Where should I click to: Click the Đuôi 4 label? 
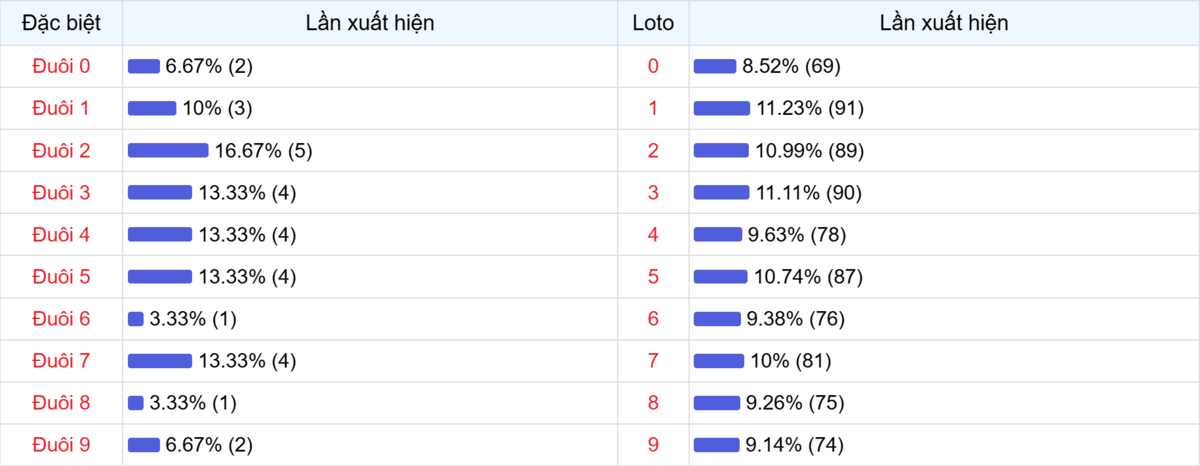tap(61, 235)
